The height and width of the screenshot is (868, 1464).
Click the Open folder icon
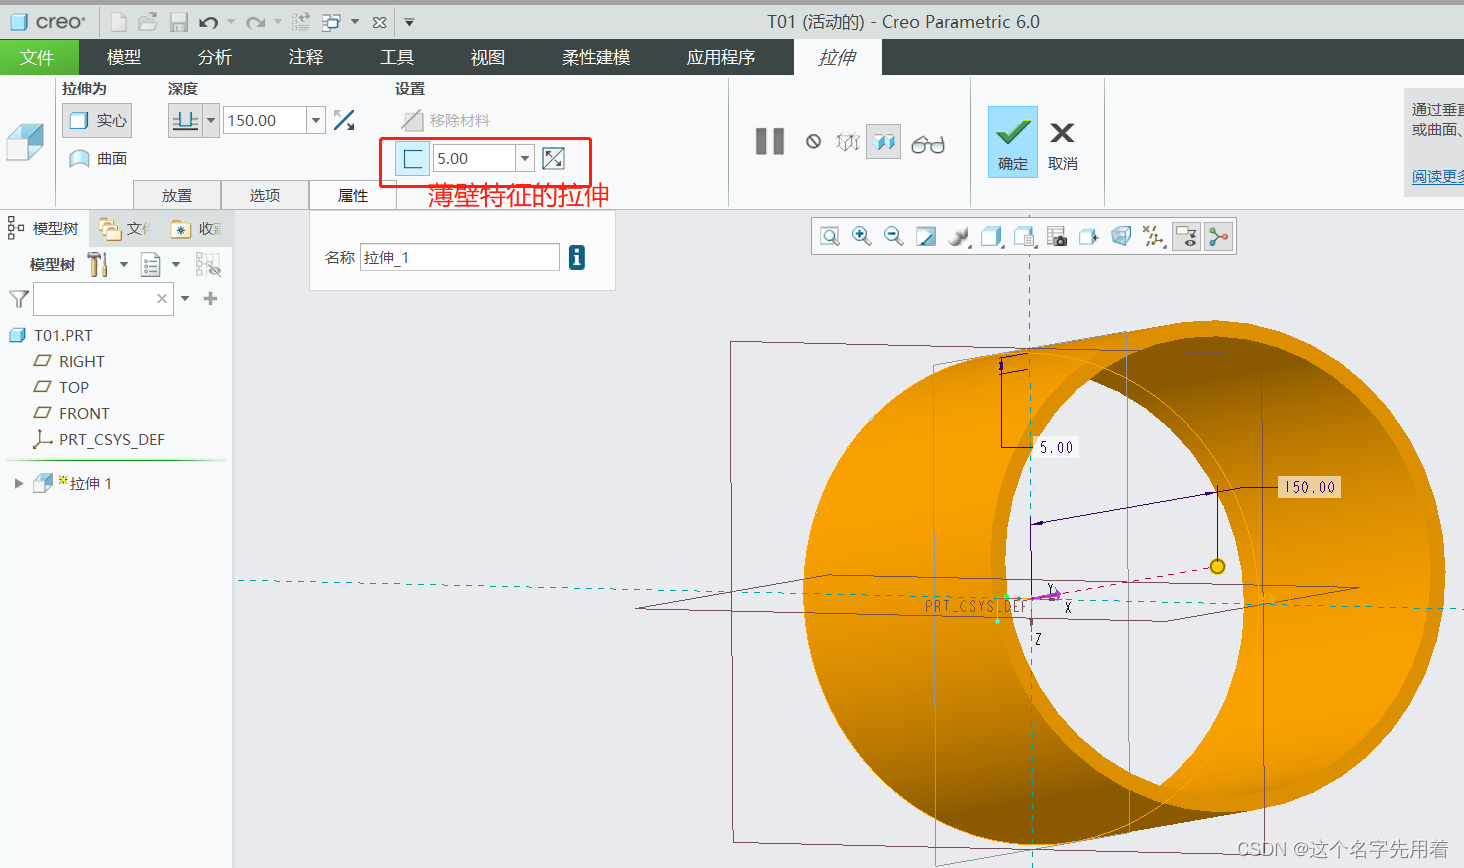click(x=148, y=21)
